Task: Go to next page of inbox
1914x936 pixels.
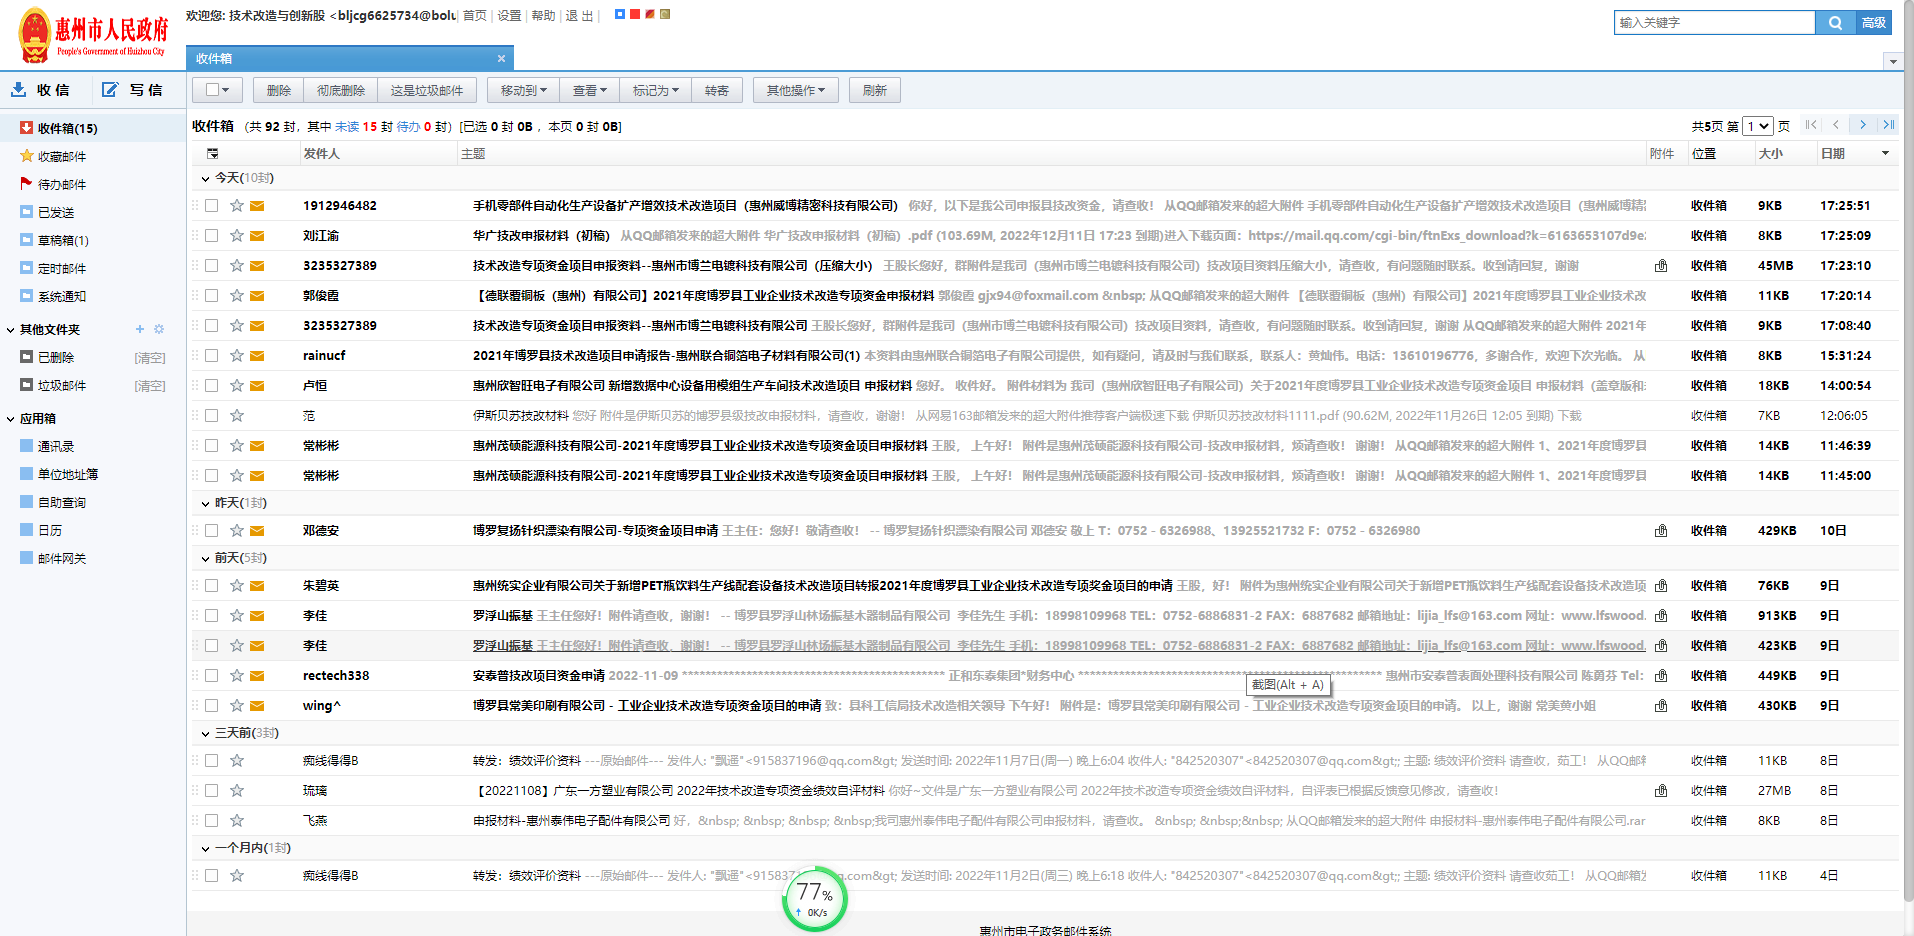Action: [1862, 125]
